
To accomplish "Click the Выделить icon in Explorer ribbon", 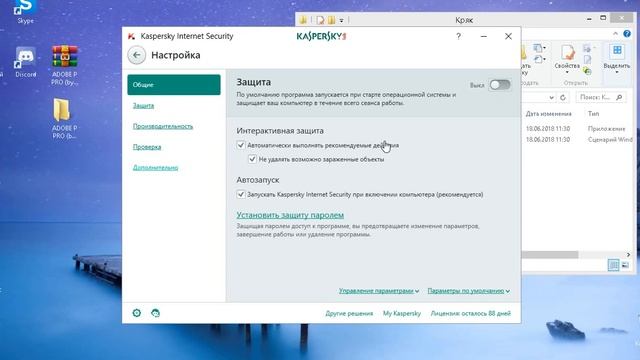I will 617,51.
